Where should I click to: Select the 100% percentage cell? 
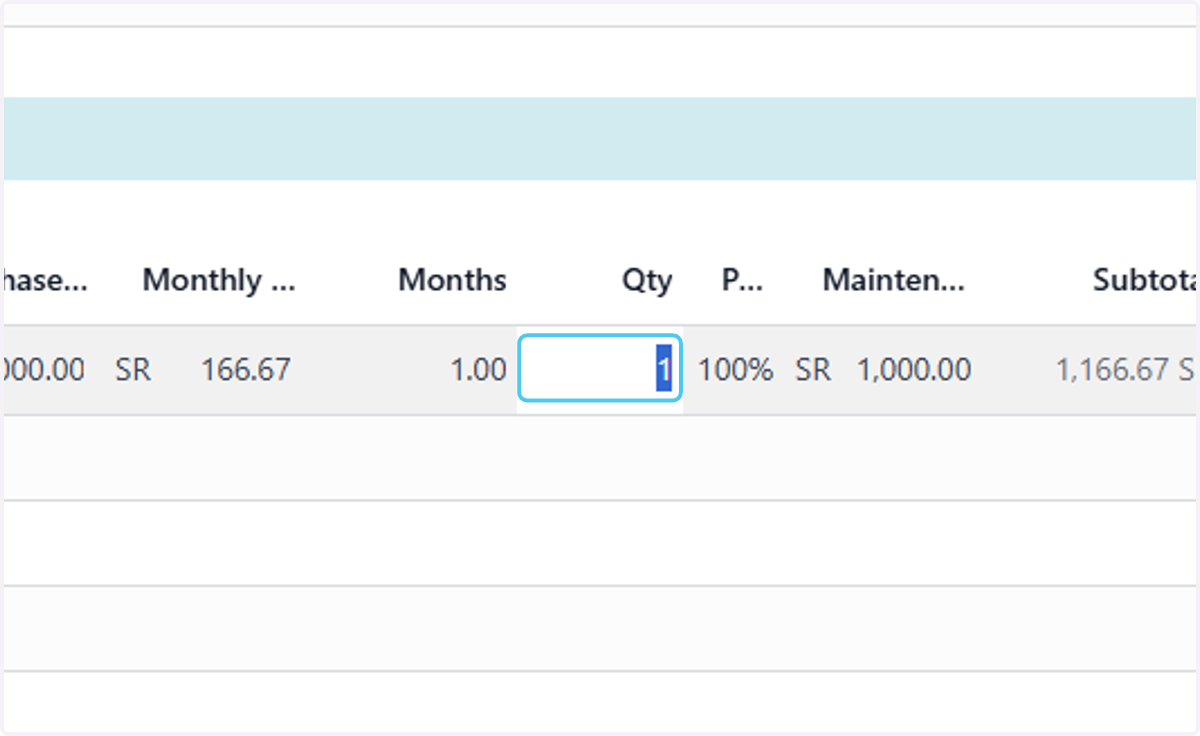click(735, 370)
